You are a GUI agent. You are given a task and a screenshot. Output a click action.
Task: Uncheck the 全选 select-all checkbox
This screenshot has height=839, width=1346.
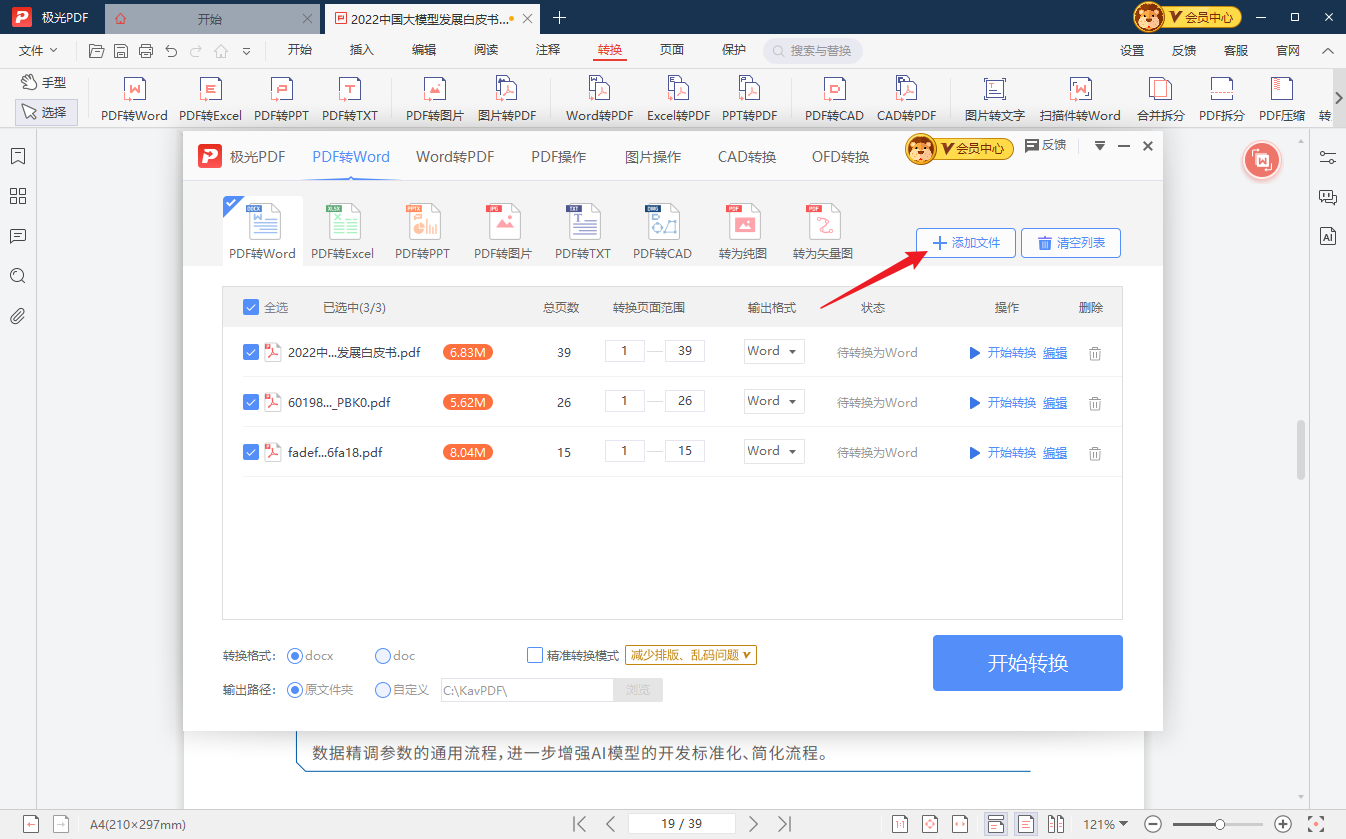251,307
